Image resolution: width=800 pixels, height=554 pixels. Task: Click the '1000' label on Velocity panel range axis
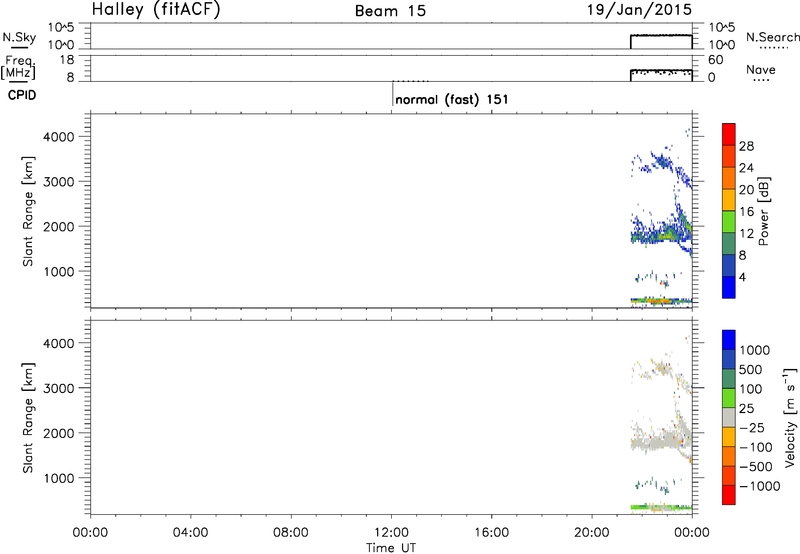pyautogui.click(x=59, y=478)
